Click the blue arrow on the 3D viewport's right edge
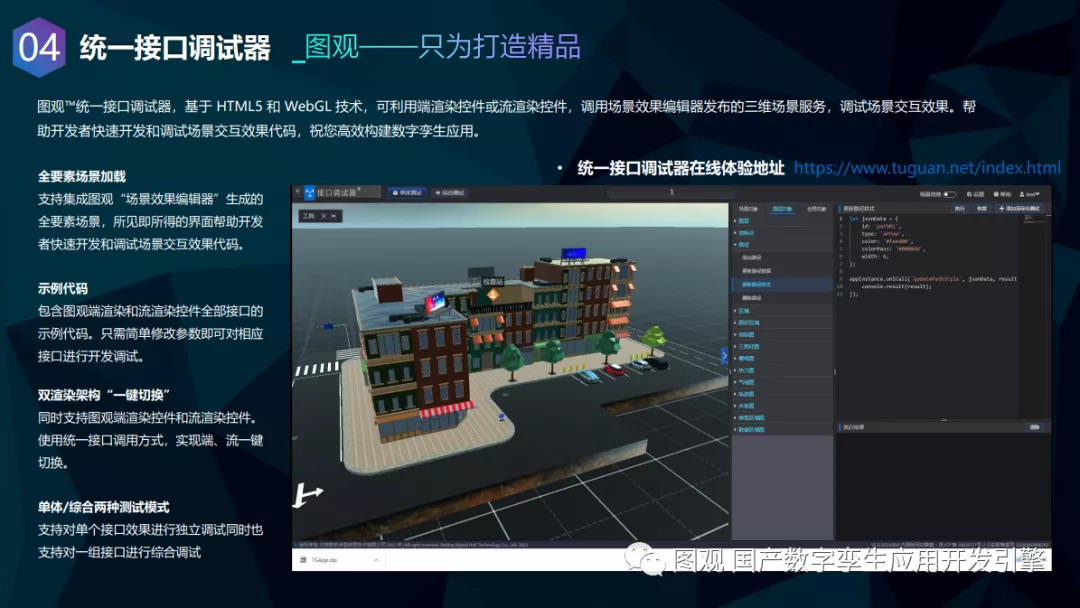 point(724,355)
